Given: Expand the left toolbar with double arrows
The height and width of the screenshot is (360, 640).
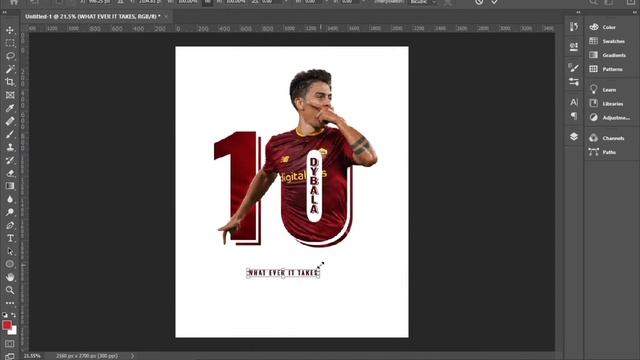Looking at the screenshot, I should [x=4, y=12].
